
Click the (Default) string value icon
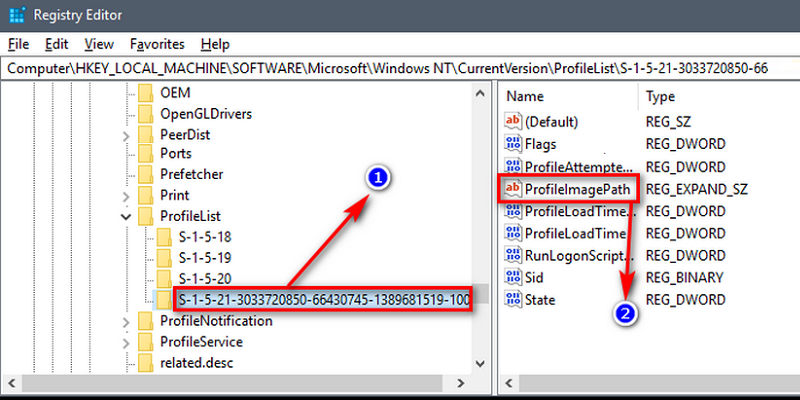(x=513, y=121)
